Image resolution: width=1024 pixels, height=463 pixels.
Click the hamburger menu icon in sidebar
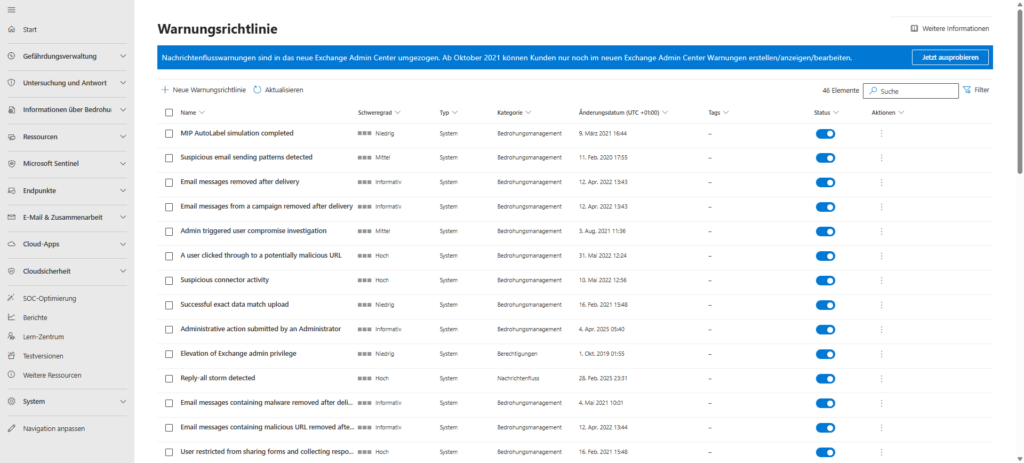point(11,10)
